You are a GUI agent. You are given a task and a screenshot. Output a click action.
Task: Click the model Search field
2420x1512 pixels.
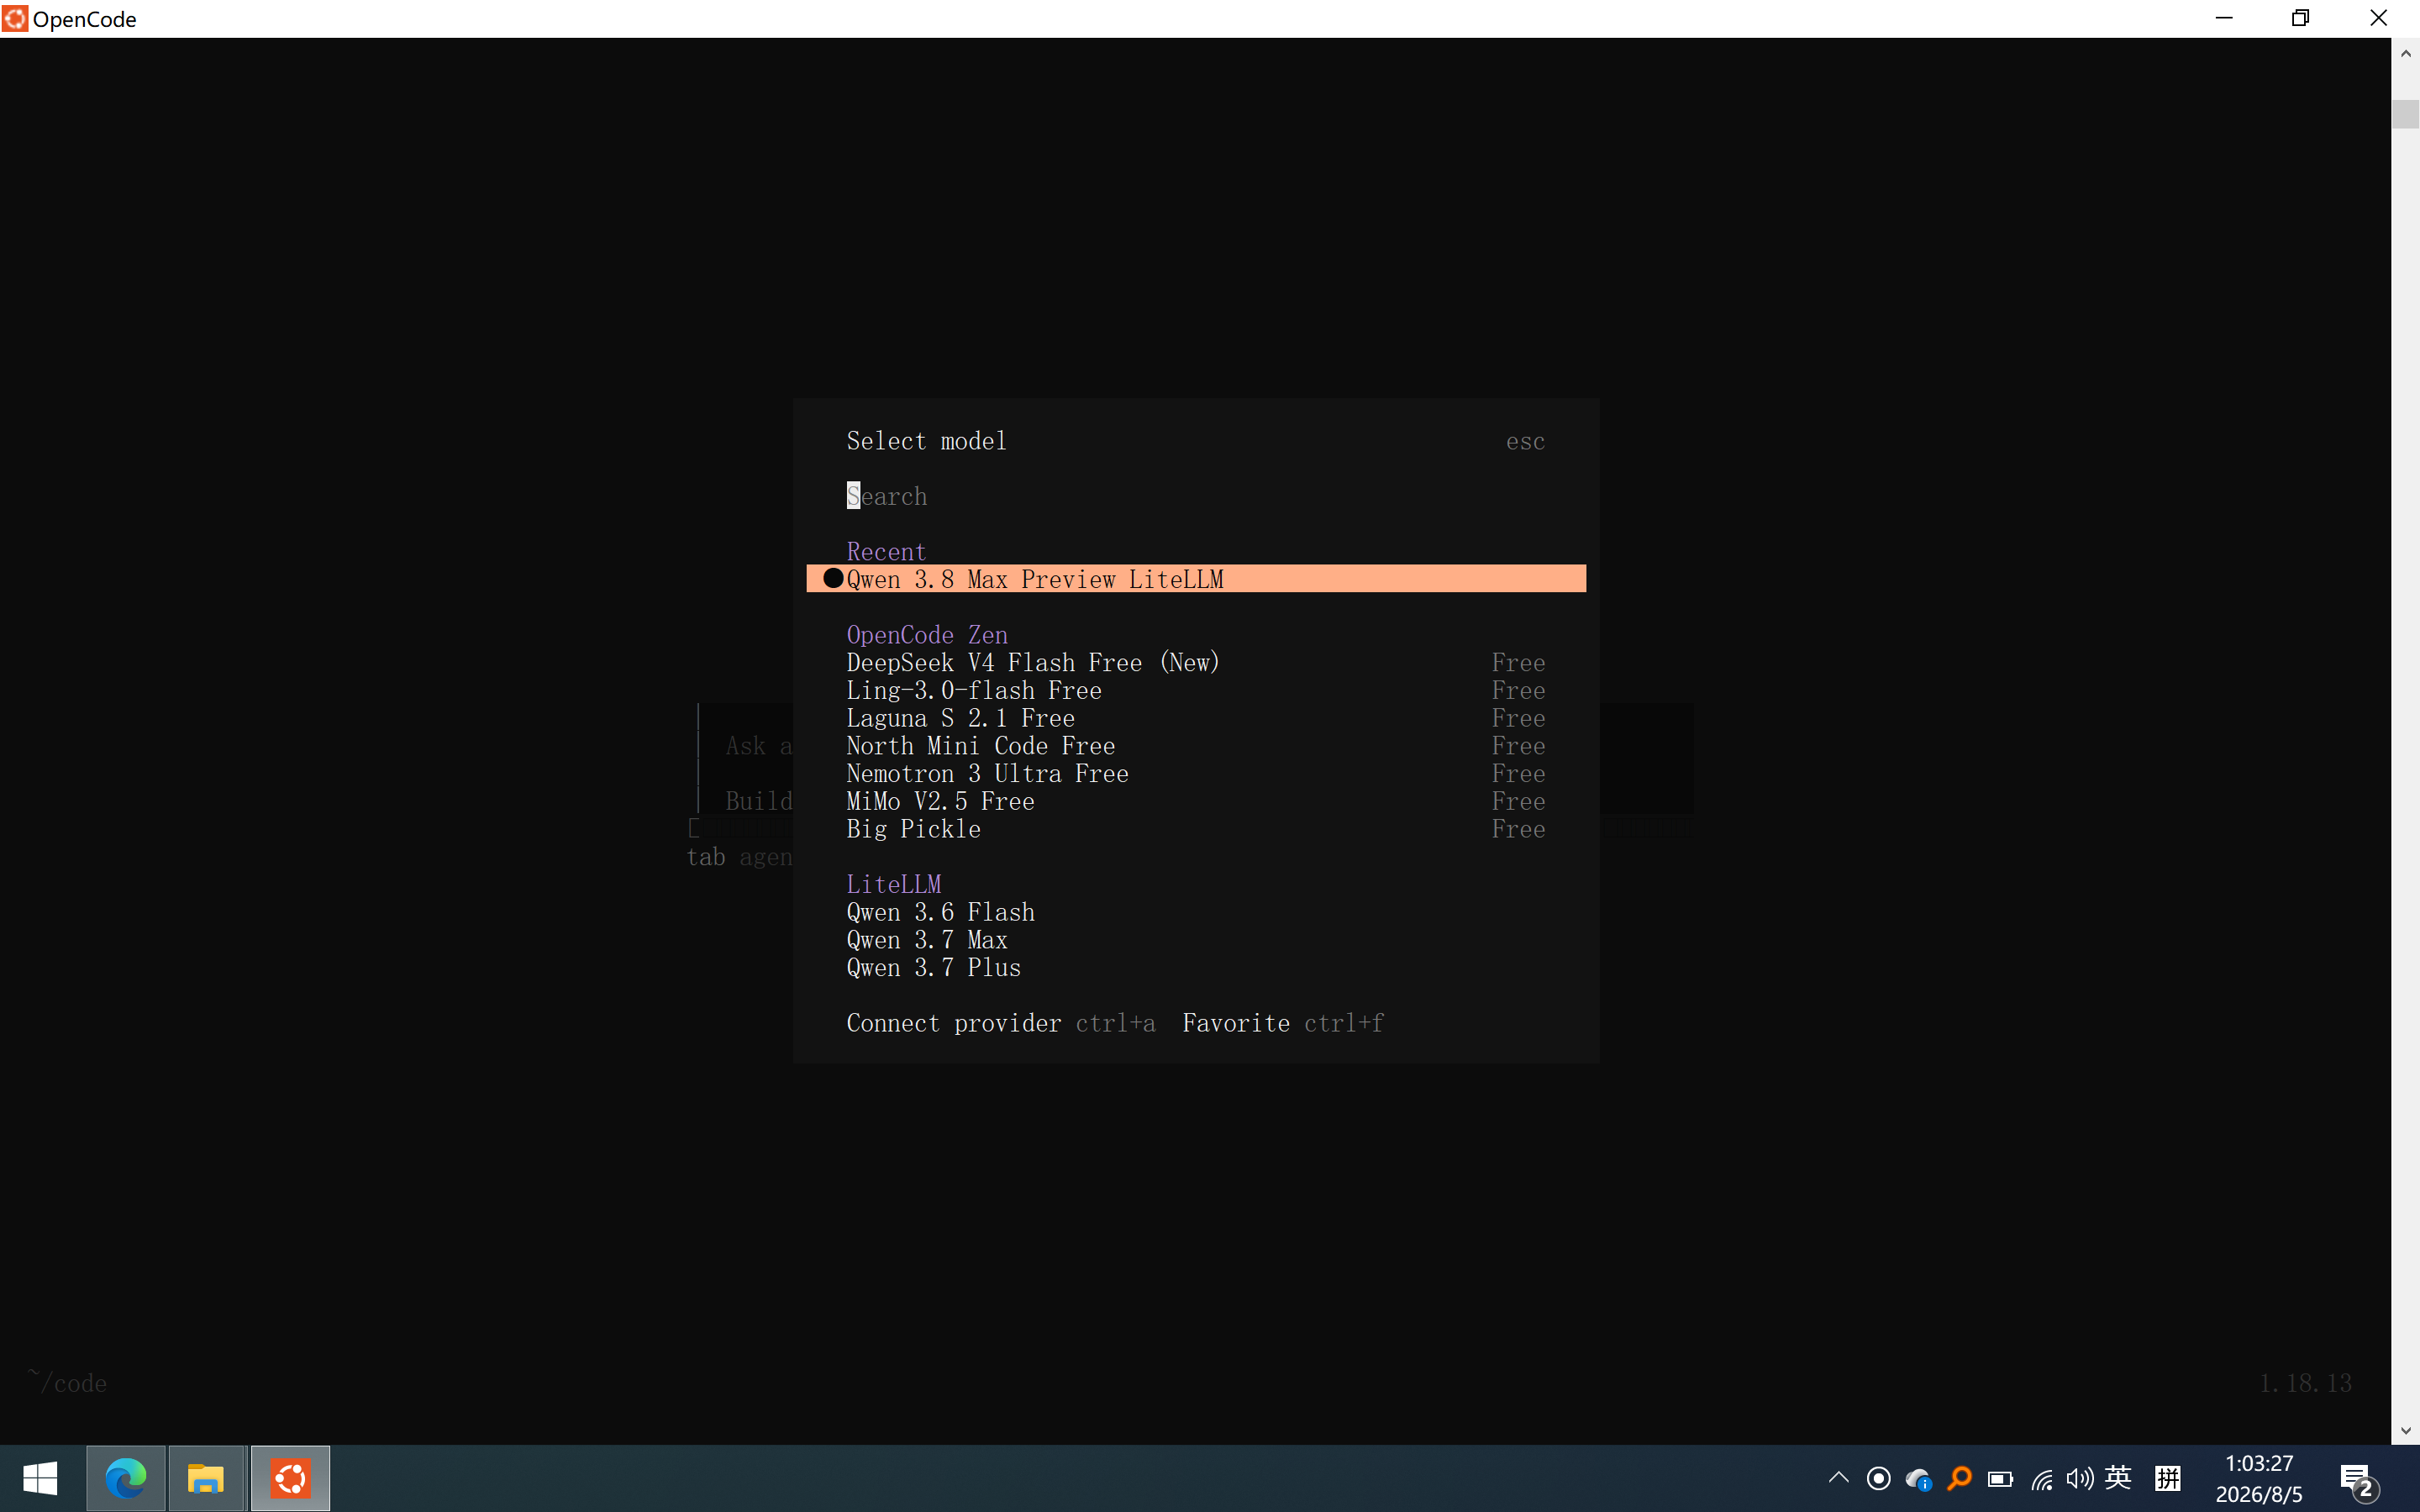pos(1196,496)
